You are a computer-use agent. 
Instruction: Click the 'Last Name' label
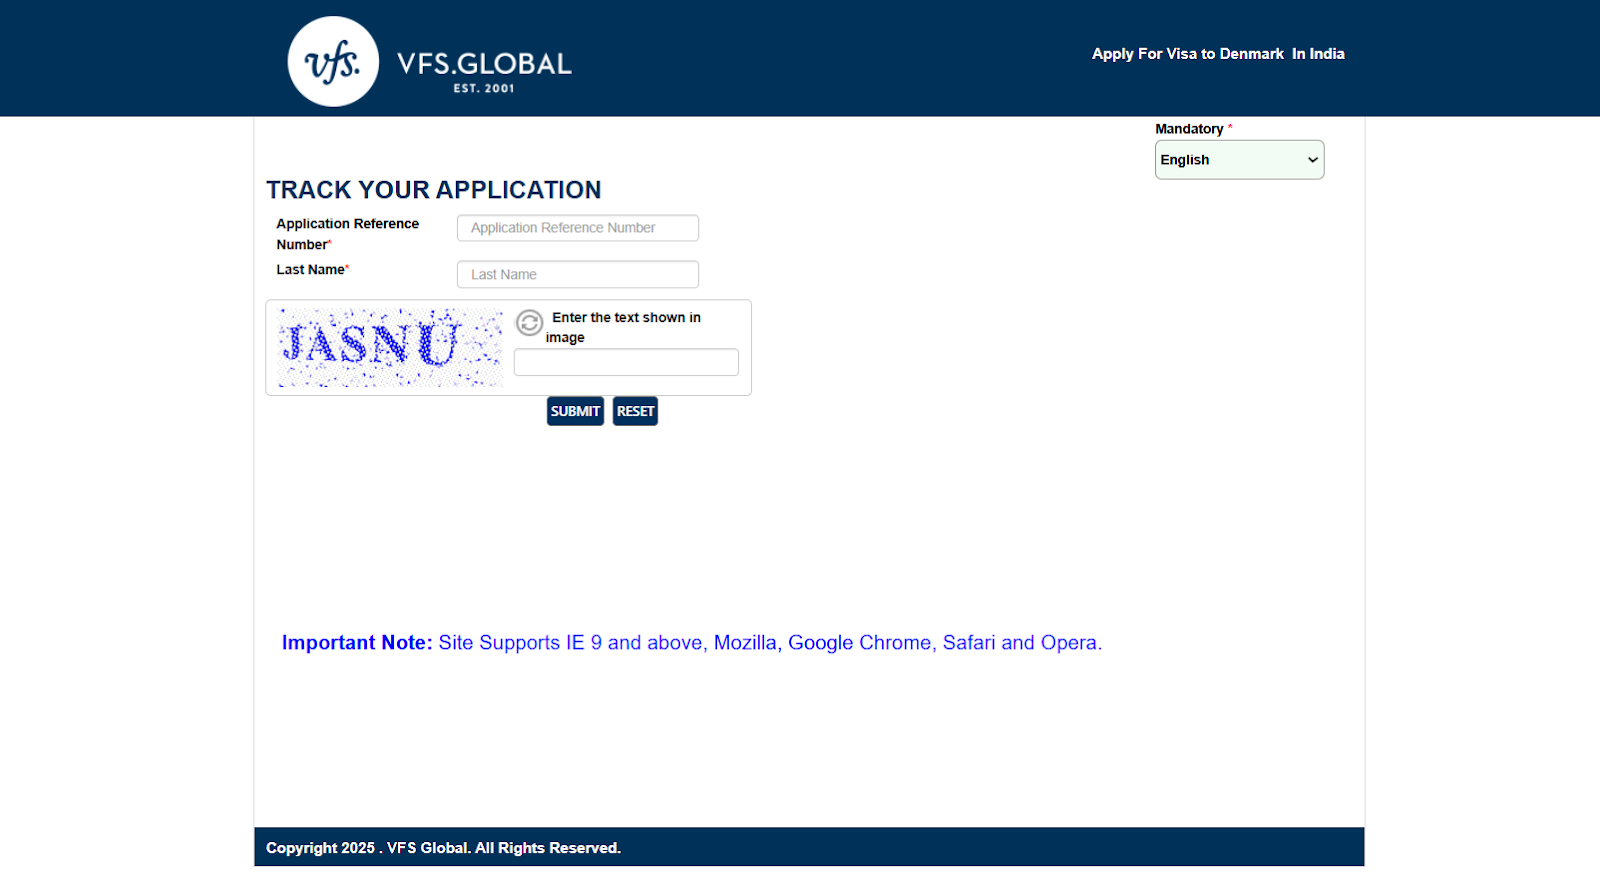(x=311, y=270)
